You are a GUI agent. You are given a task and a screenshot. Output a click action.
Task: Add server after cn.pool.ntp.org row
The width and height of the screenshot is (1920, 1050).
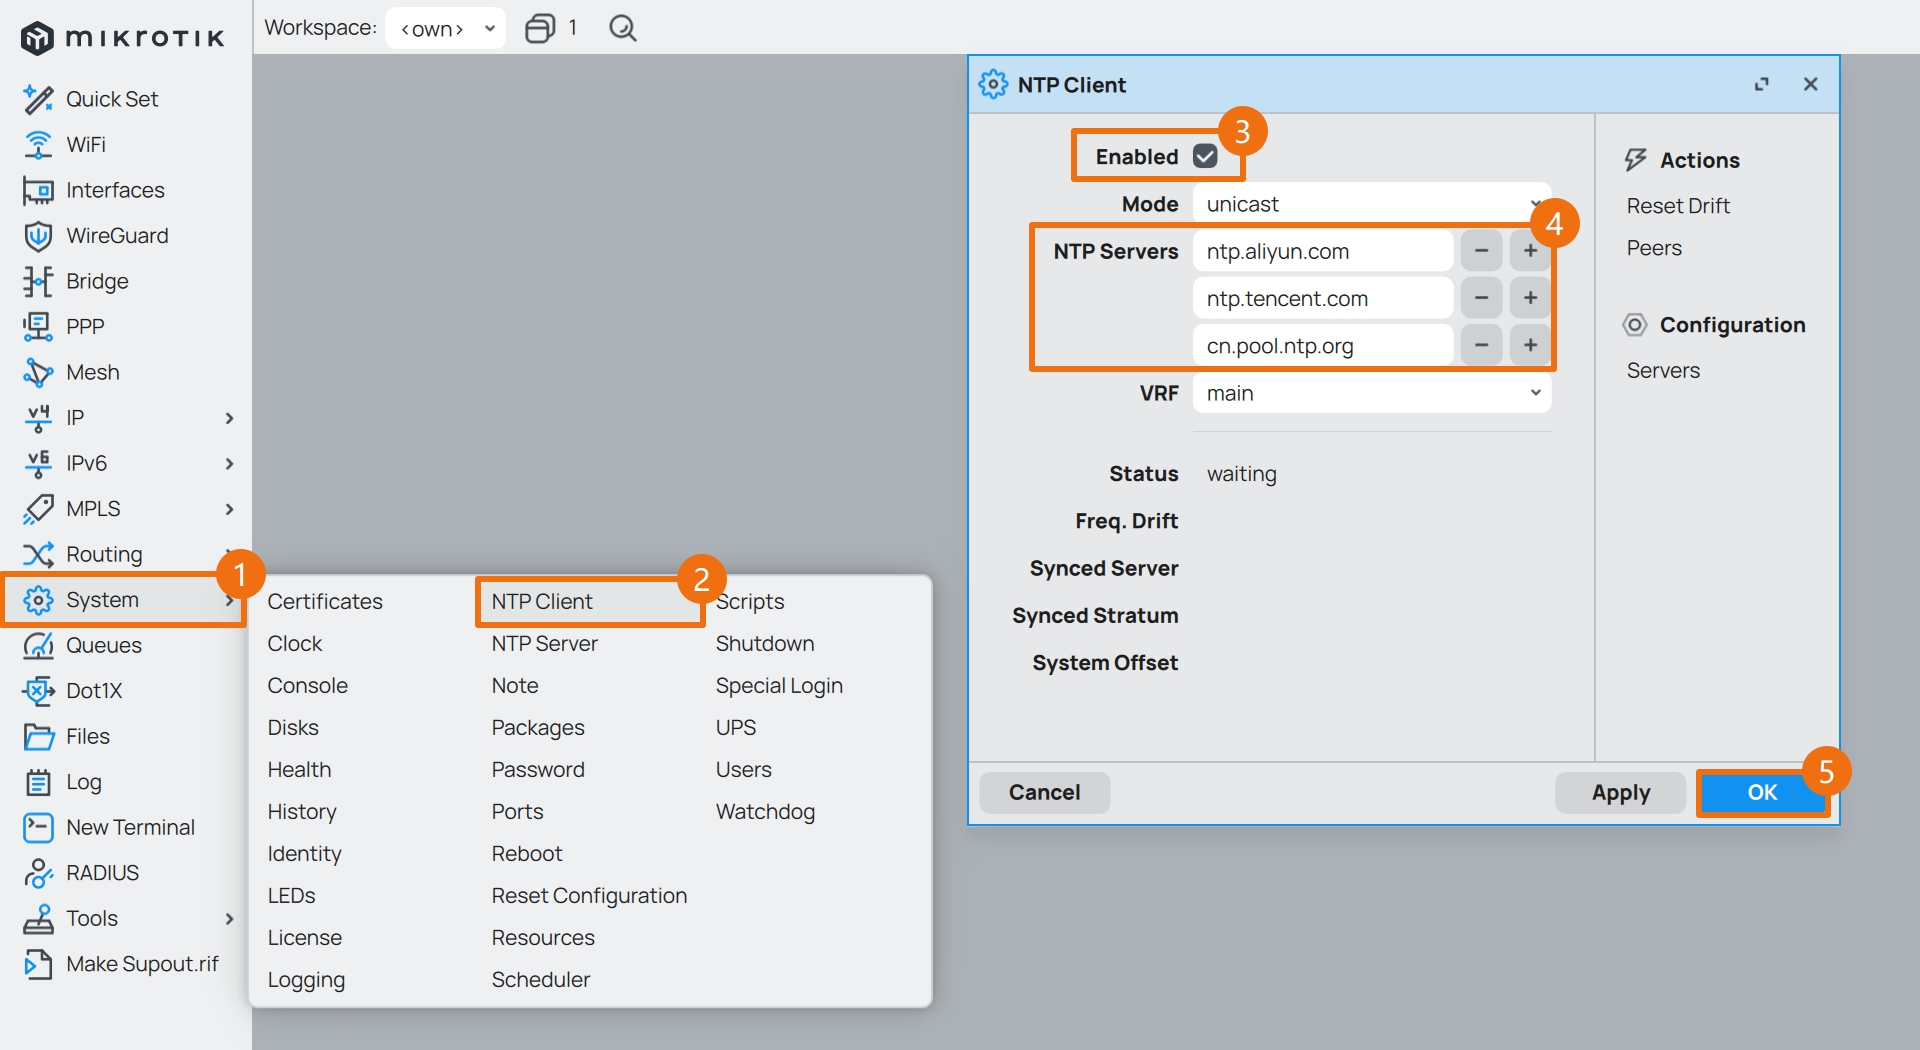pyautogui.click(x=1530, y=346)
